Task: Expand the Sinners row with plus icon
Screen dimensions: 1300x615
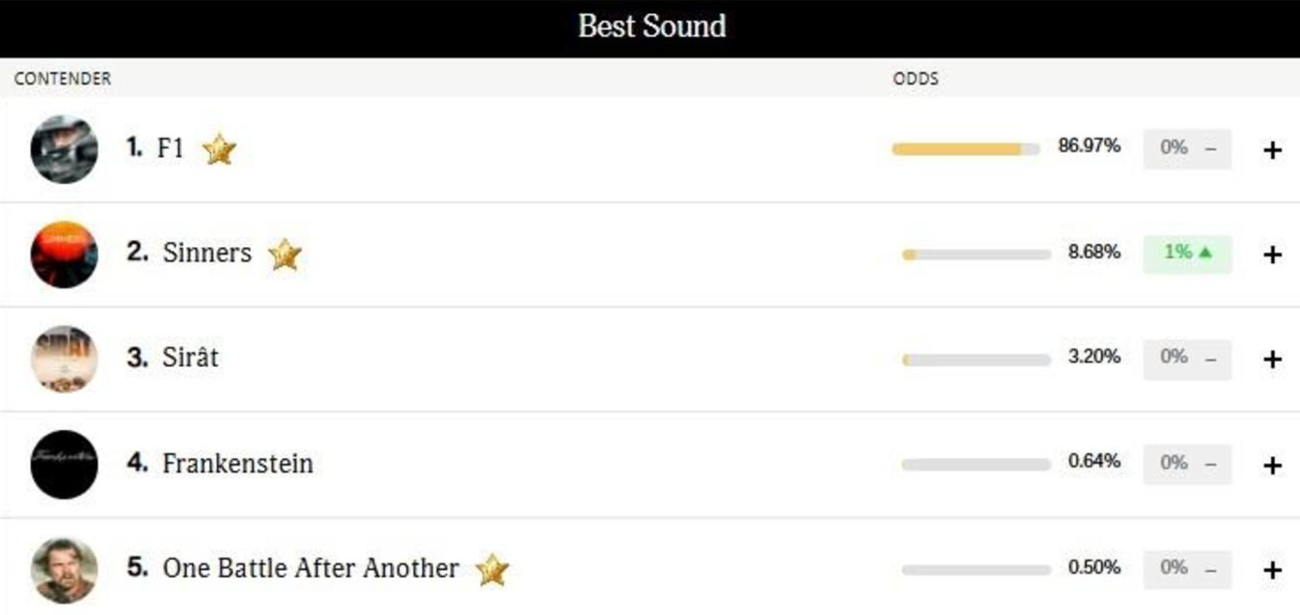Action: click(x=1272, y=255)
